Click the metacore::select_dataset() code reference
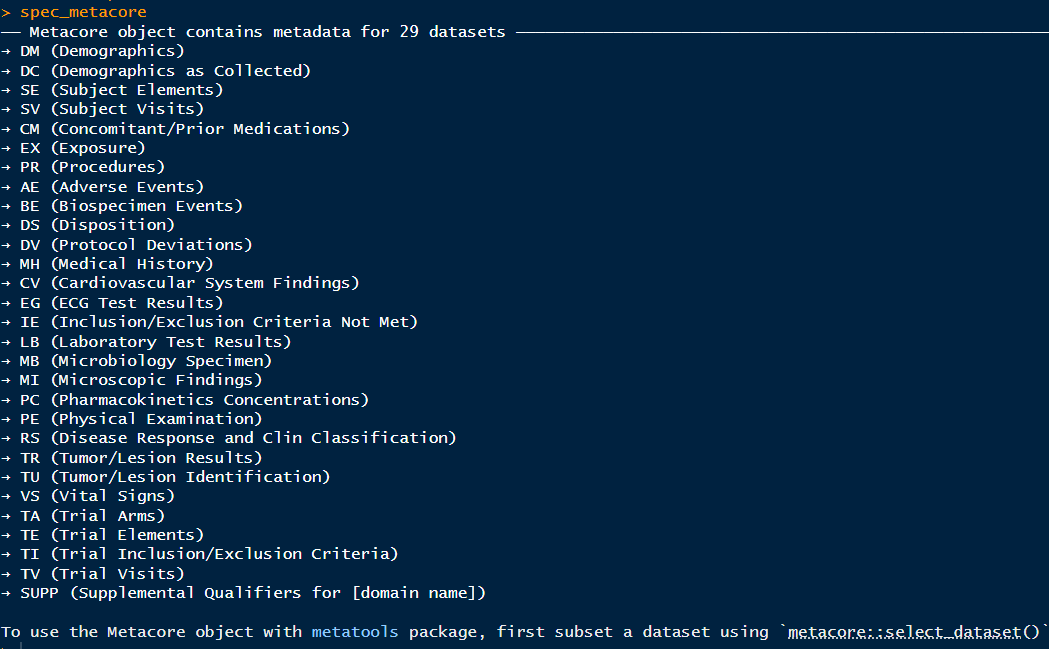The height and width of the screenshot is (649, 1049). coord(915,631)
